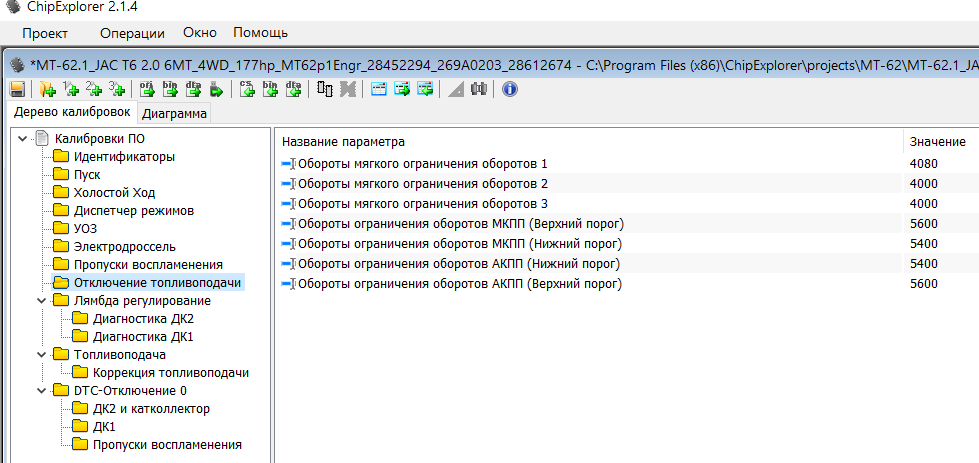Click the 'cs' import toolbar icon

point(248,90)
